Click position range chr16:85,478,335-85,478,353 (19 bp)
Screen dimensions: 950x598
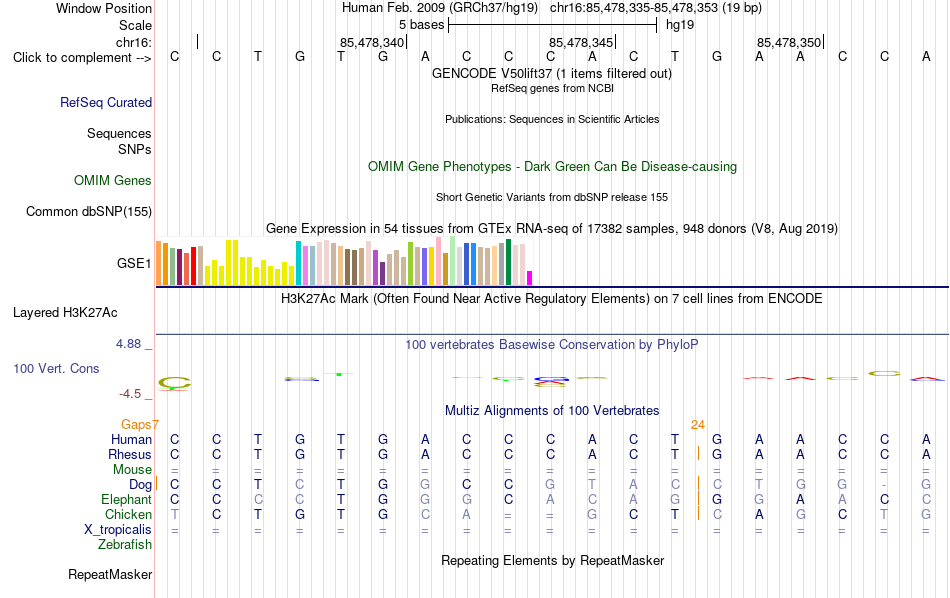tap(656, 8)
